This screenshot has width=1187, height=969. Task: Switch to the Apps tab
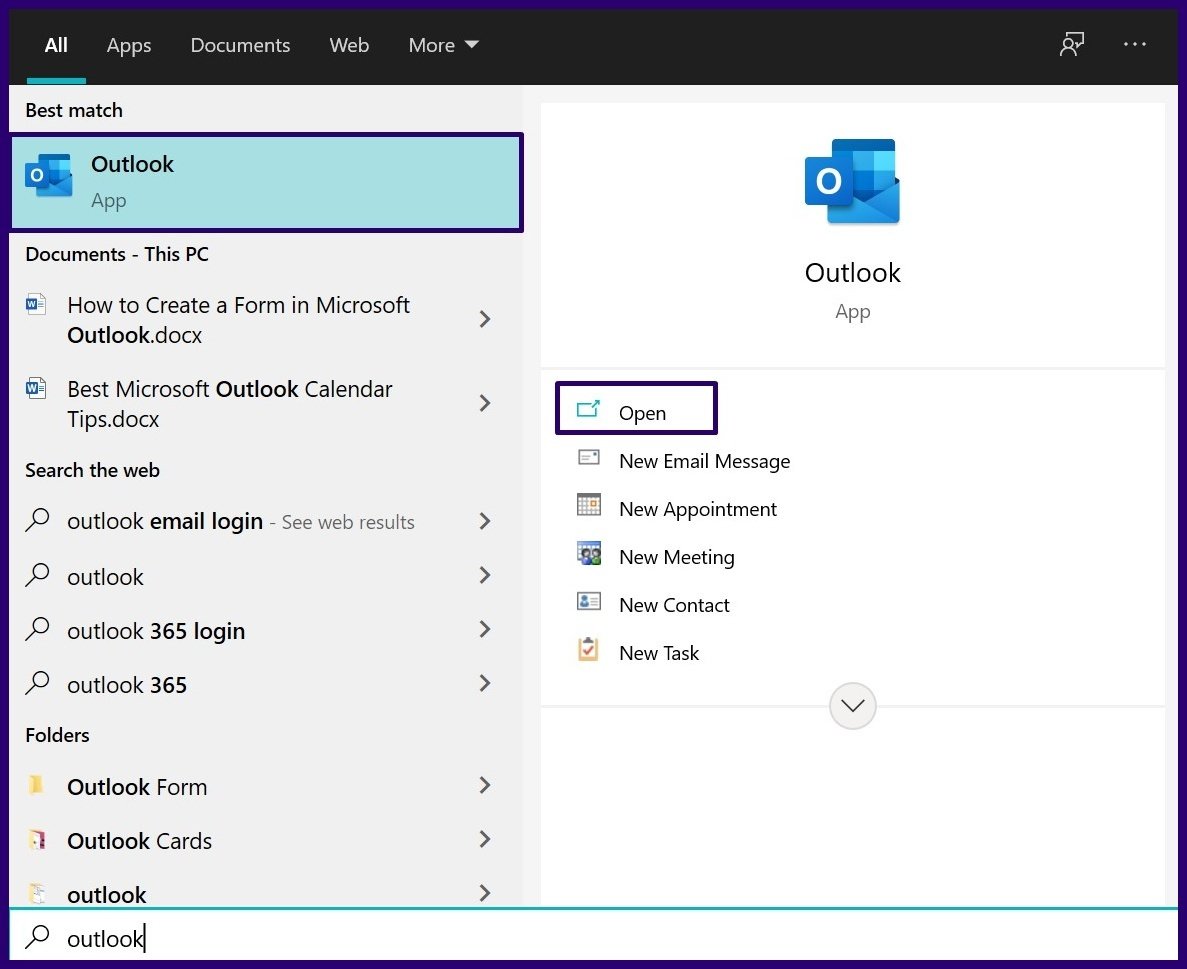point(128,45)
